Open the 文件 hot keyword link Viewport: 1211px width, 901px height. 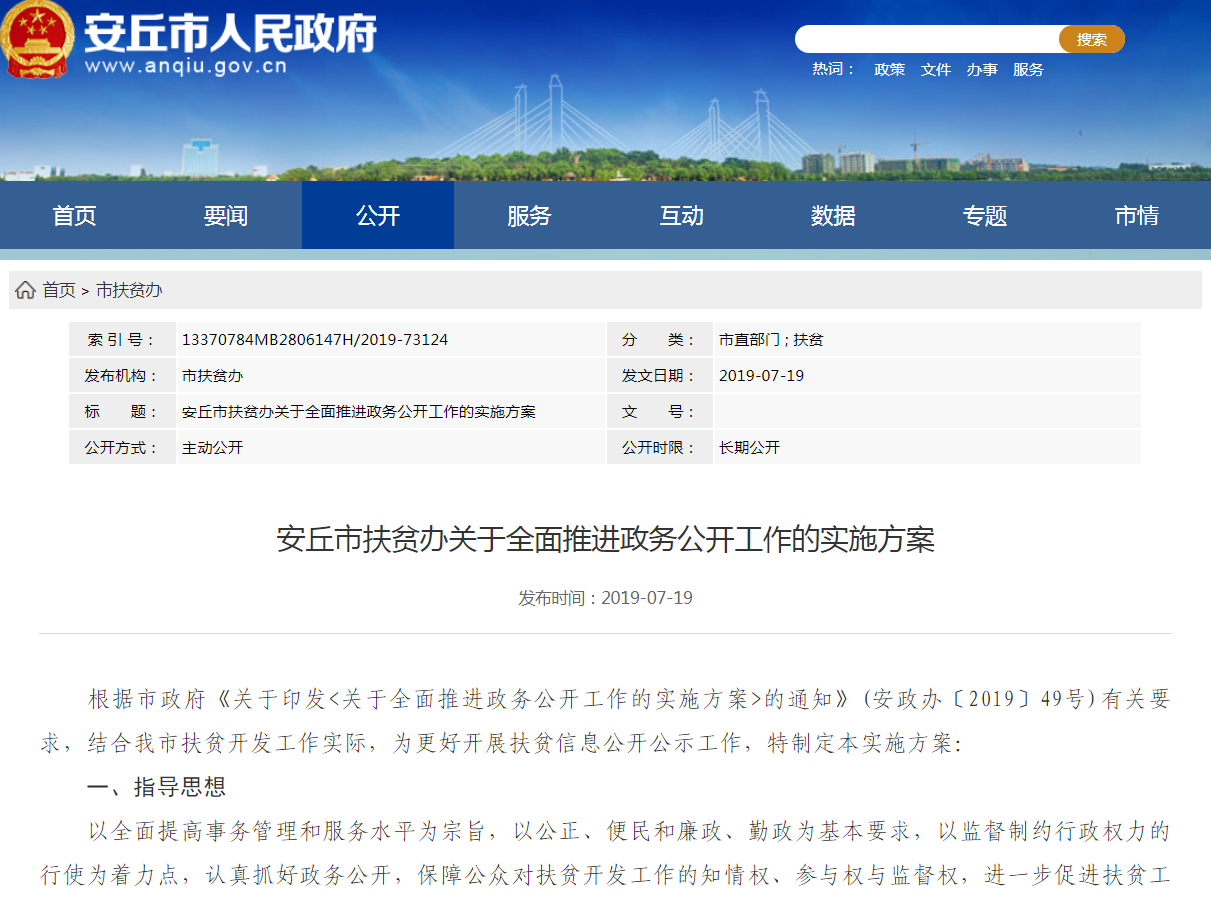click(x=936, y=69)
